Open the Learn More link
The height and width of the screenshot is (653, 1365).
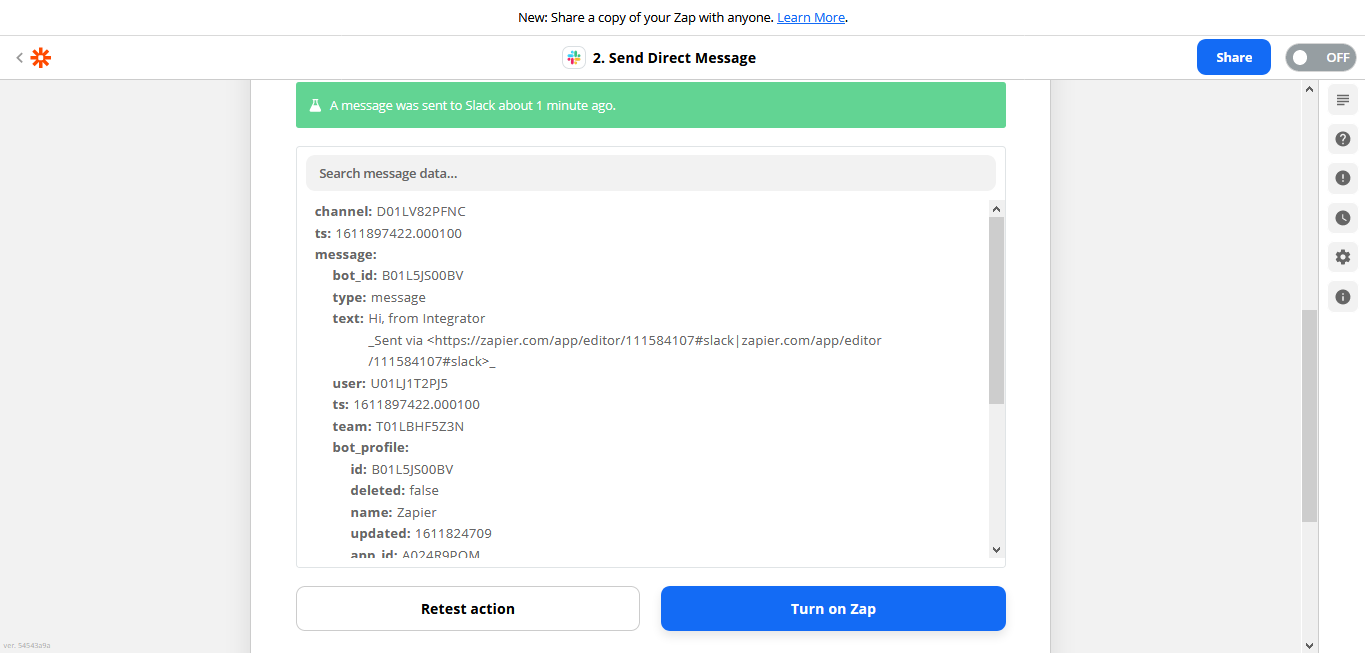tap(810, 18)
